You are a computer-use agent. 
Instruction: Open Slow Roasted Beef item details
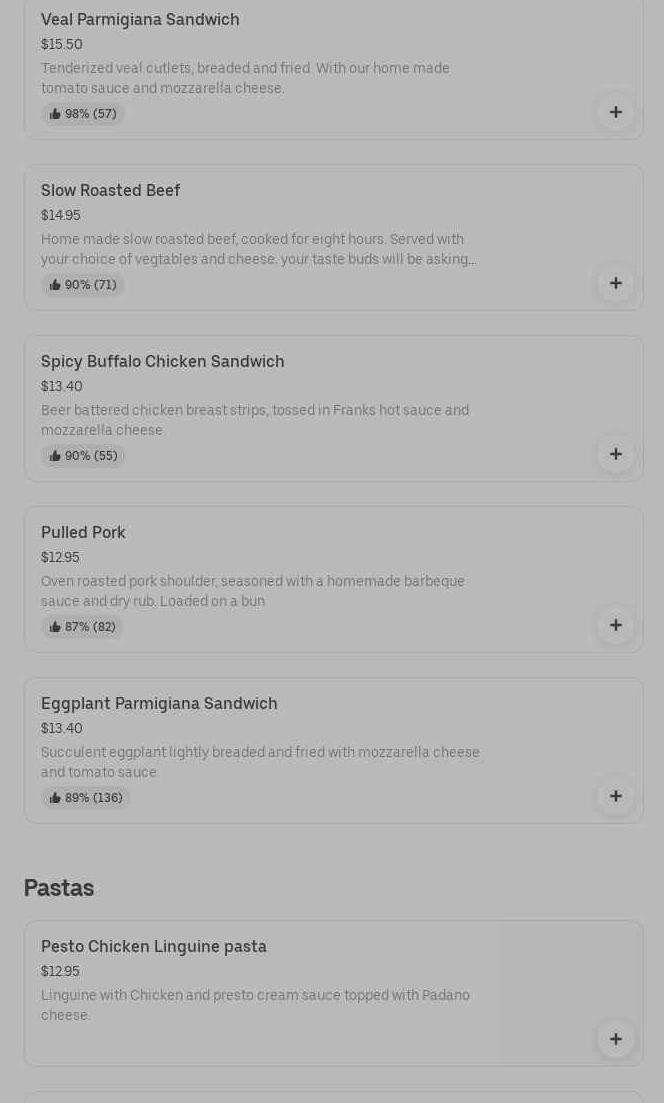point(110,190)
